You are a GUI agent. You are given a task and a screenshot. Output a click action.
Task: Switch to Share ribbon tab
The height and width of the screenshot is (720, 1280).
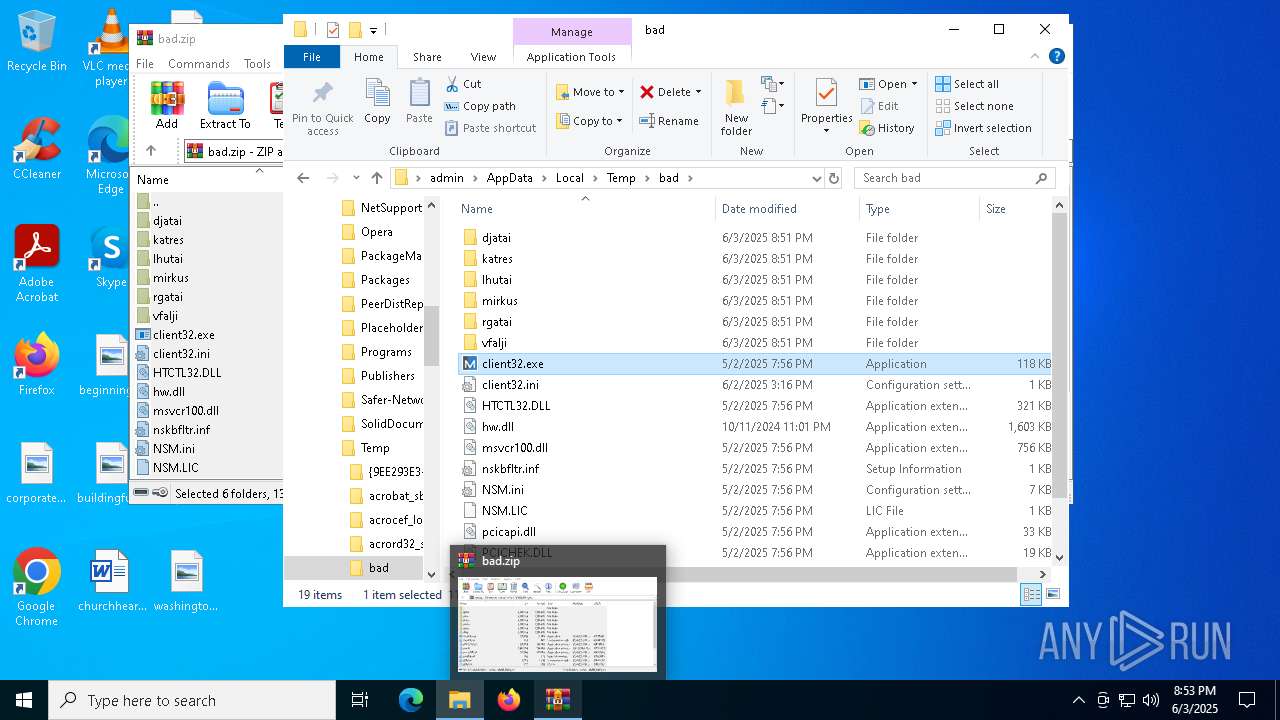(x=427, y=57)
